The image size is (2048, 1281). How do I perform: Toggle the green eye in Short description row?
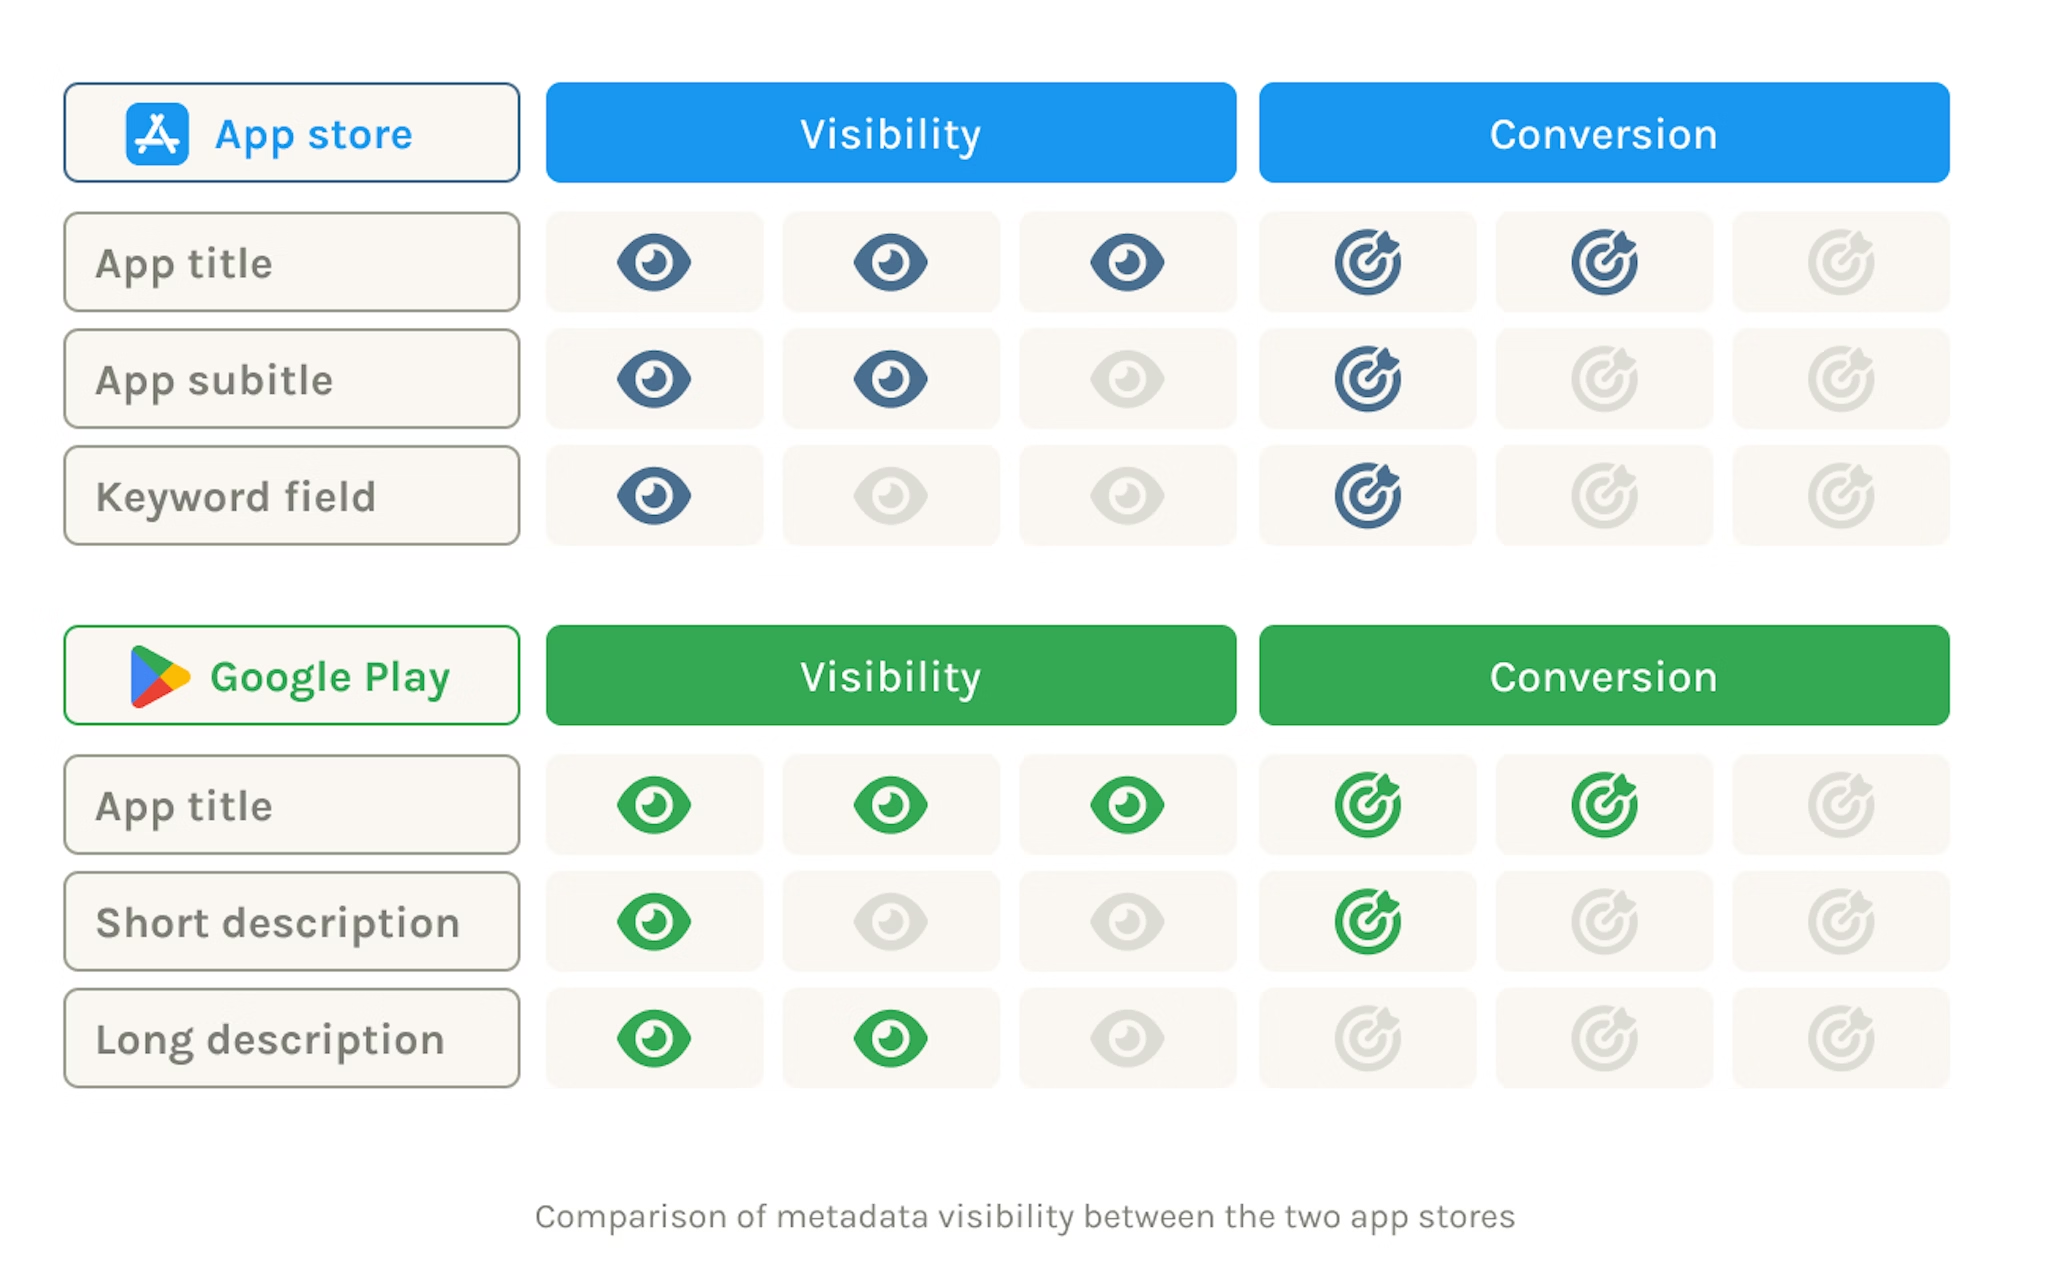pos(654,922)
